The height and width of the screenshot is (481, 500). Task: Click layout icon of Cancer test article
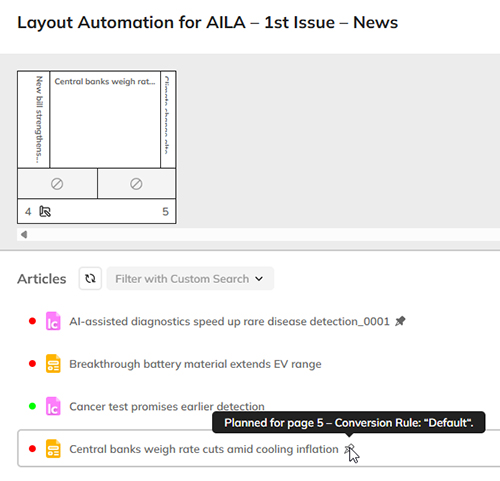pyautogui.click(x=53, y=406)
